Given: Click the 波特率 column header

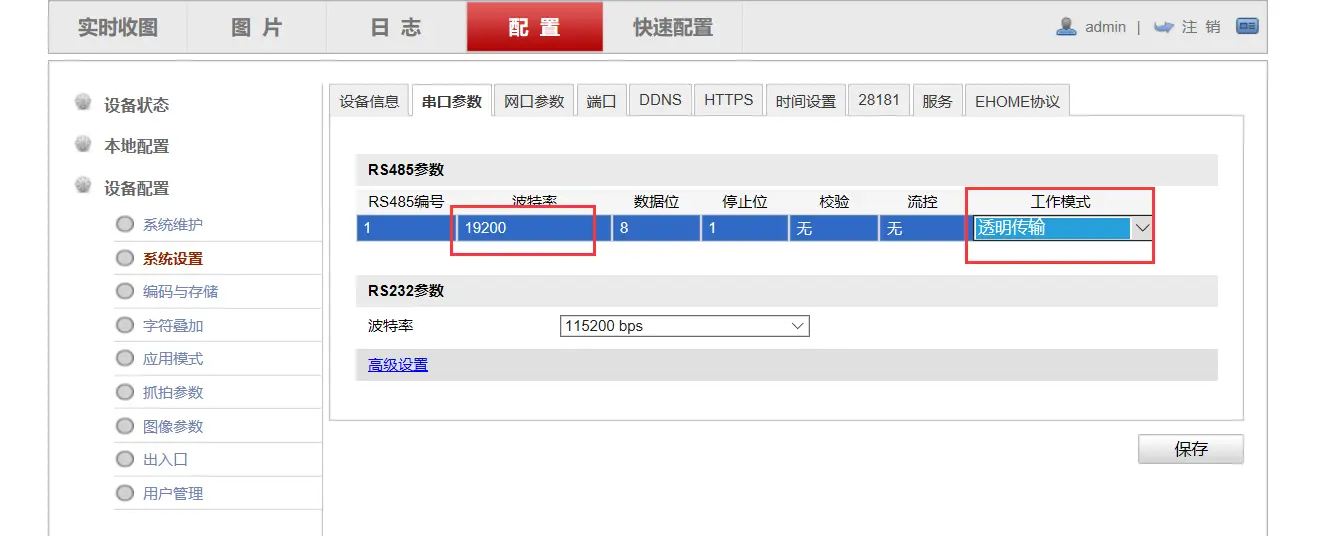Looking at the screenshot, I should tap(534, 201).
